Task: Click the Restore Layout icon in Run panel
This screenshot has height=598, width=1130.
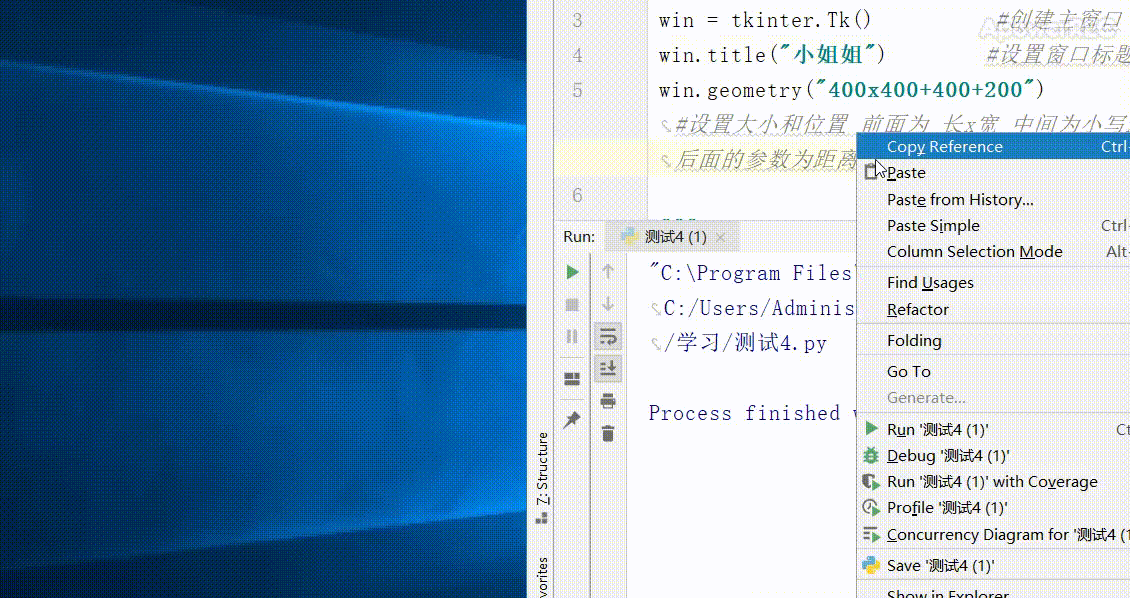Action: point(572,379)
